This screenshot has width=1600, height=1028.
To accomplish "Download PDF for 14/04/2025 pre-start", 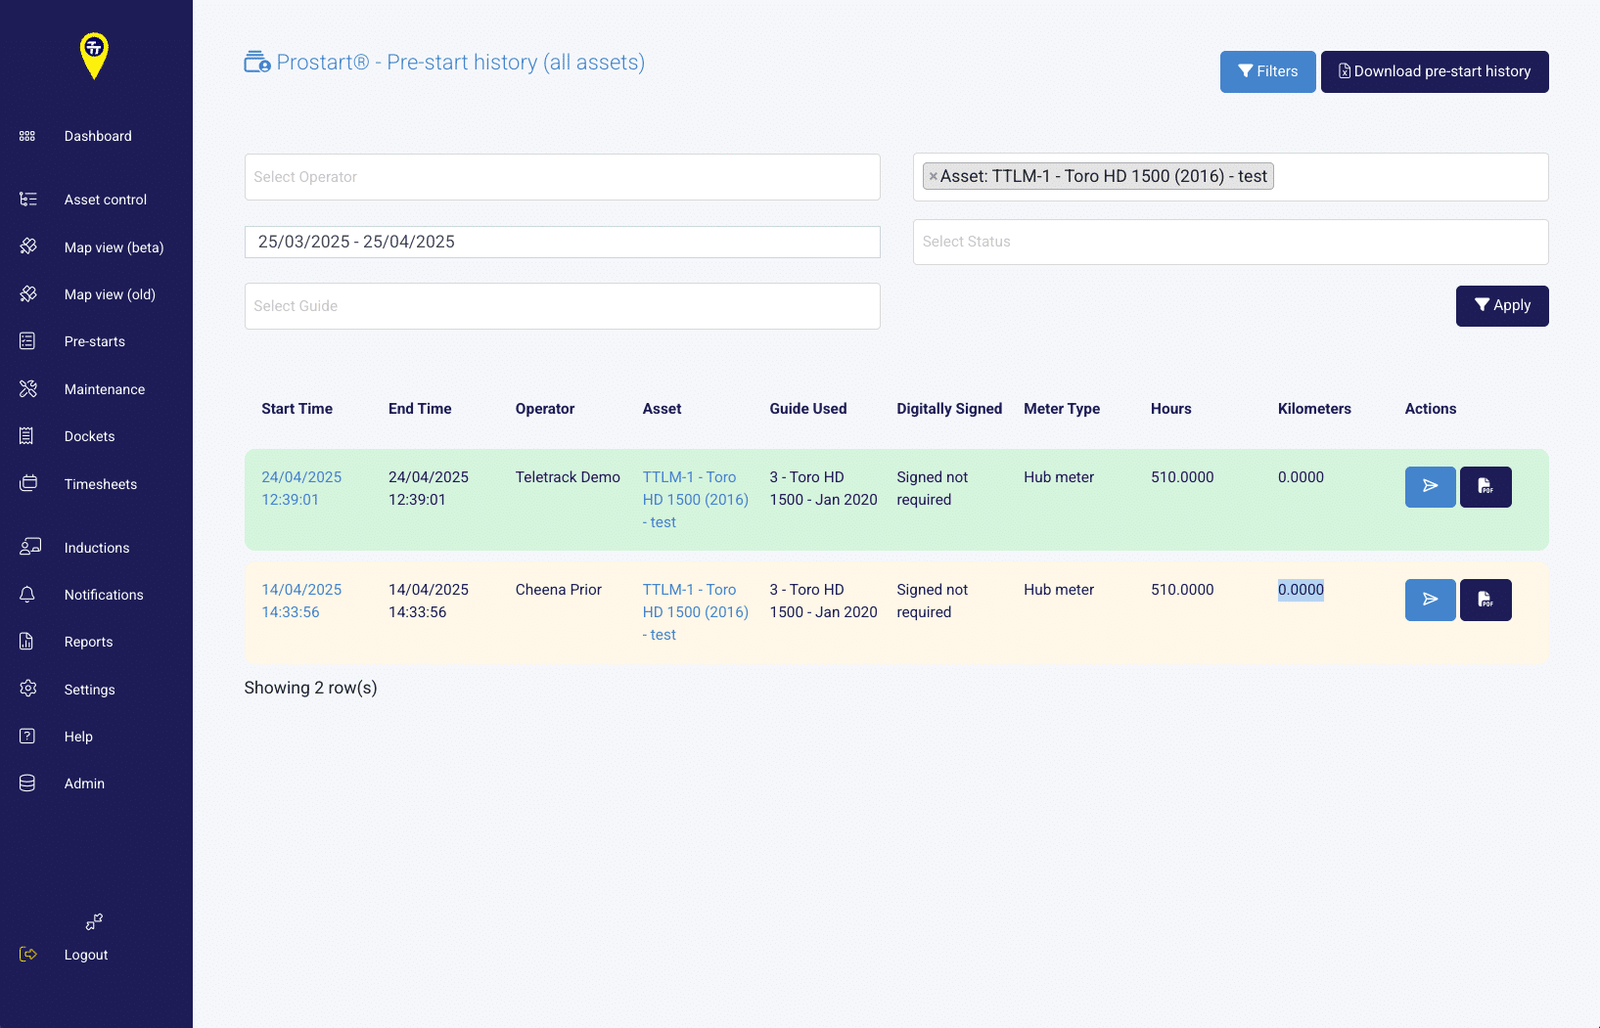I will 1486,600.
